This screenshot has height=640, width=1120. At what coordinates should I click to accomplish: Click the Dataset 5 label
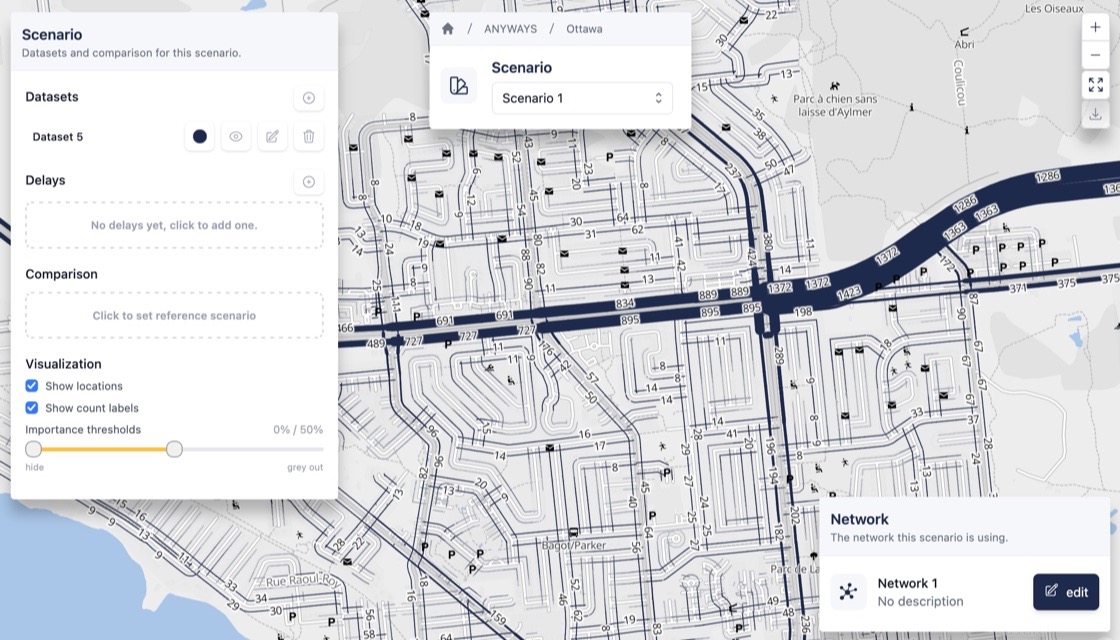click(x=58, y=136)
